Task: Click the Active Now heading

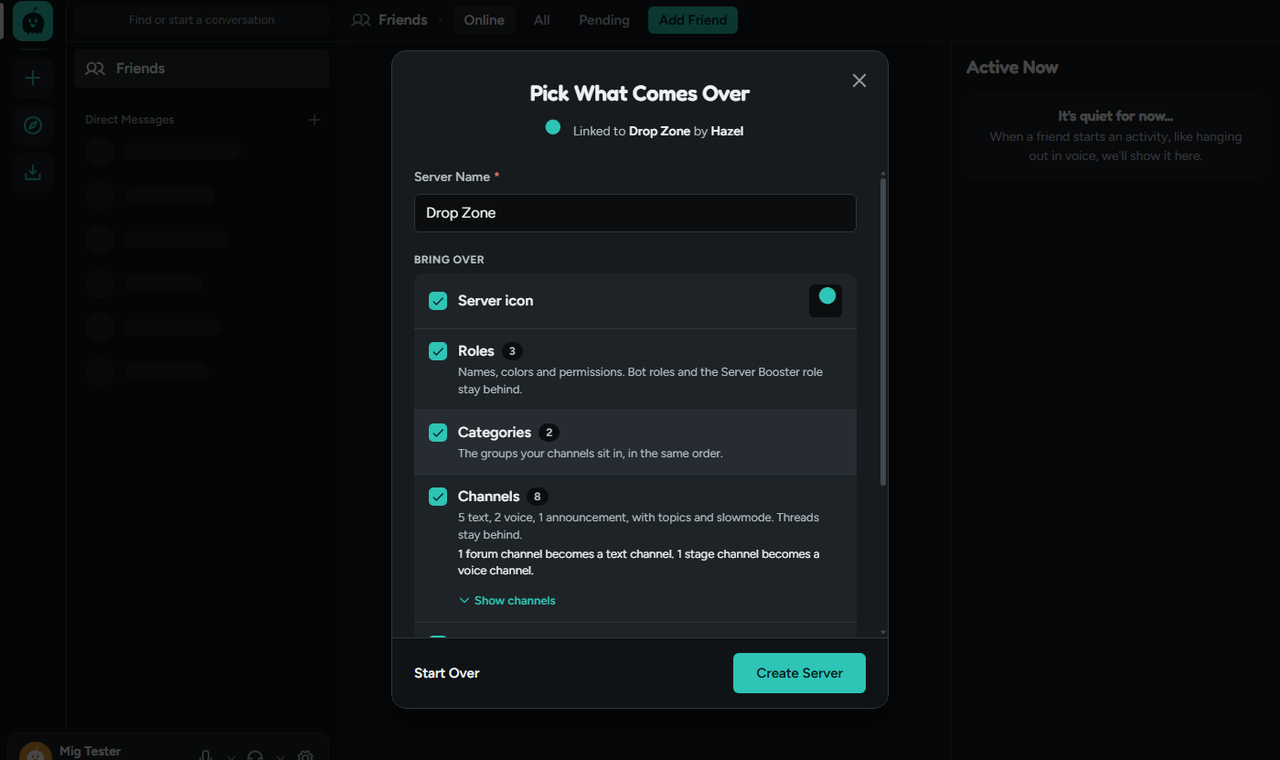Action: tap(1012, 68)
